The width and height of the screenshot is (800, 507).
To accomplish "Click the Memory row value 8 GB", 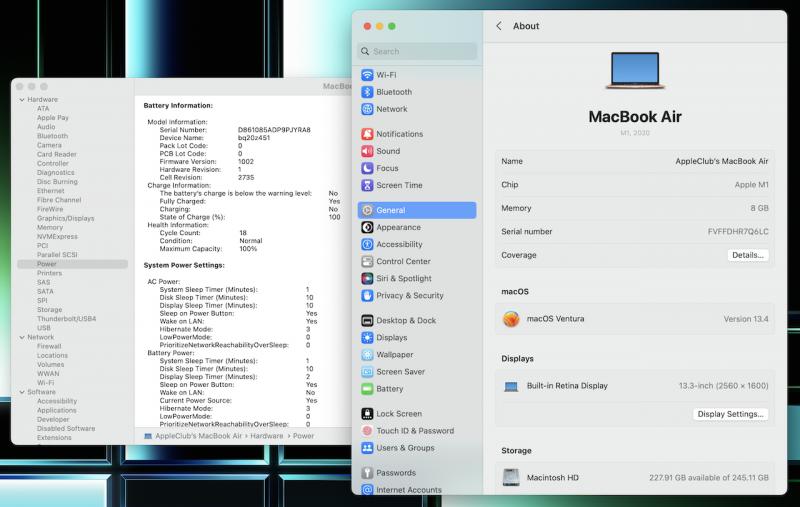I will 759,208.
